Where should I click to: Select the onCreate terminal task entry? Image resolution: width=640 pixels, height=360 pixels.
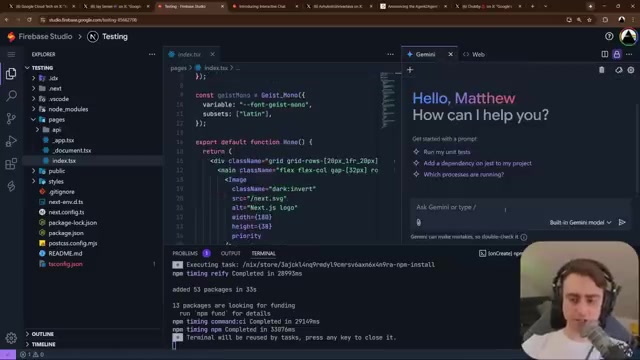500,253
